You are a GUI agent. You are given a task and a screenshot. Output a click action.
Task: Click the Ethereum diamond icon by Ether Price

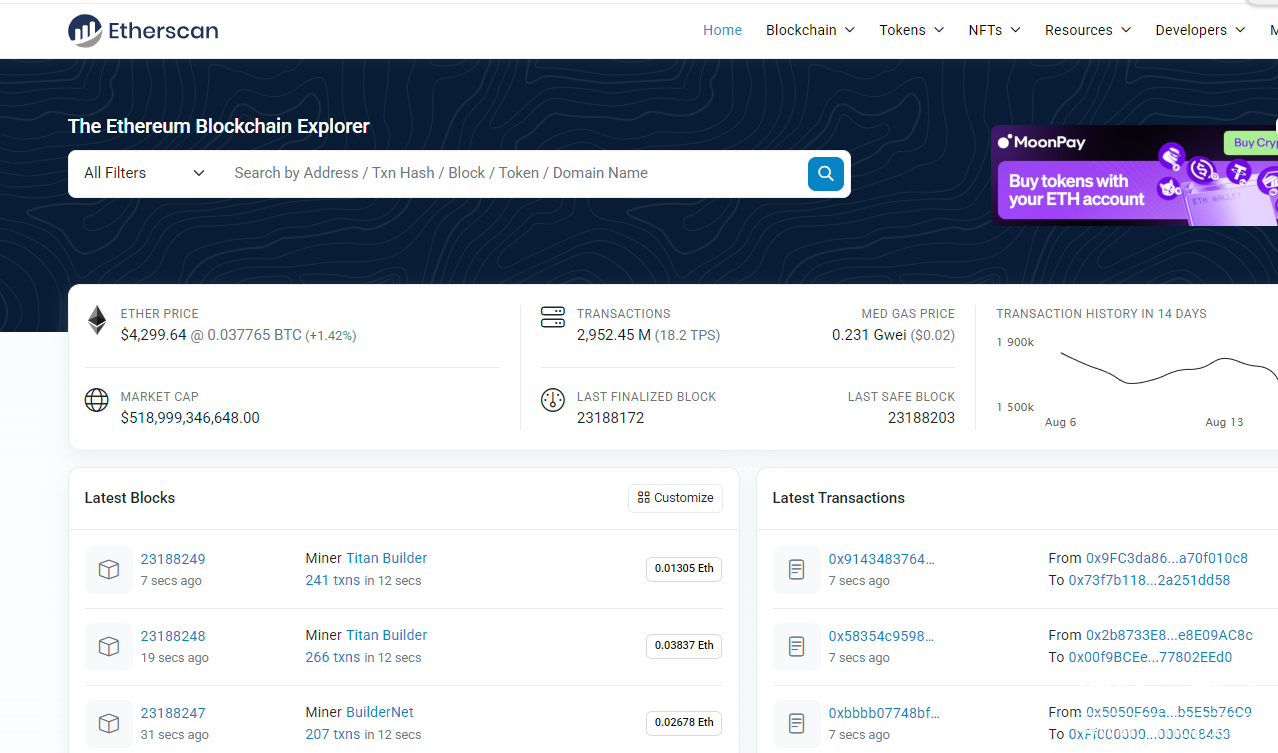click(97, 321)
